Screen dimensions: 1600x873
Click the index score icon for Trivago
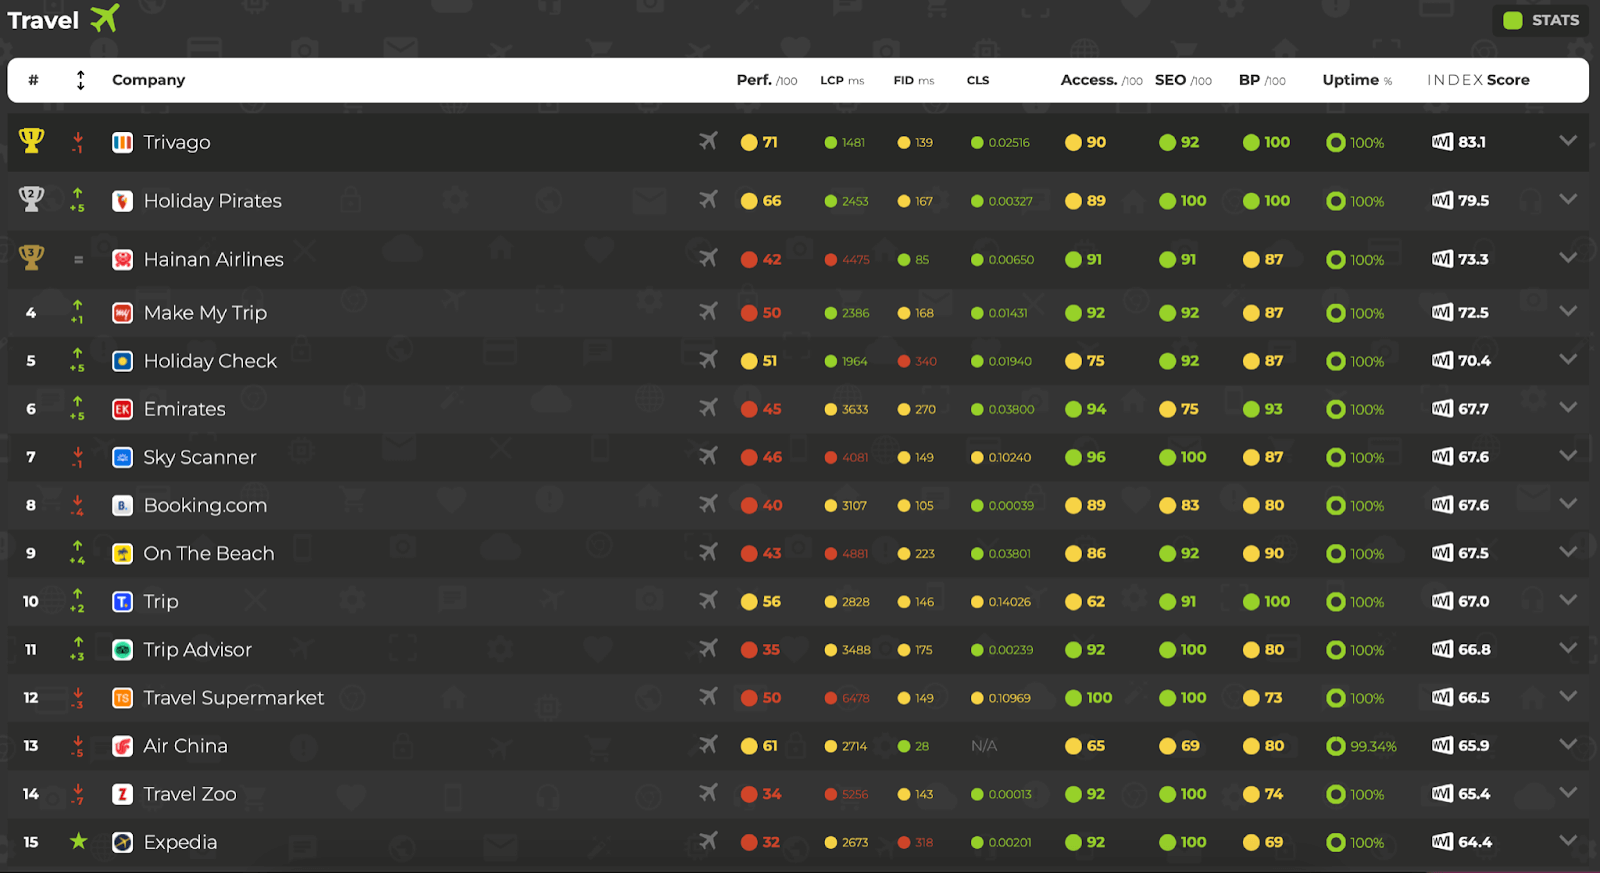pos(1442,142)
